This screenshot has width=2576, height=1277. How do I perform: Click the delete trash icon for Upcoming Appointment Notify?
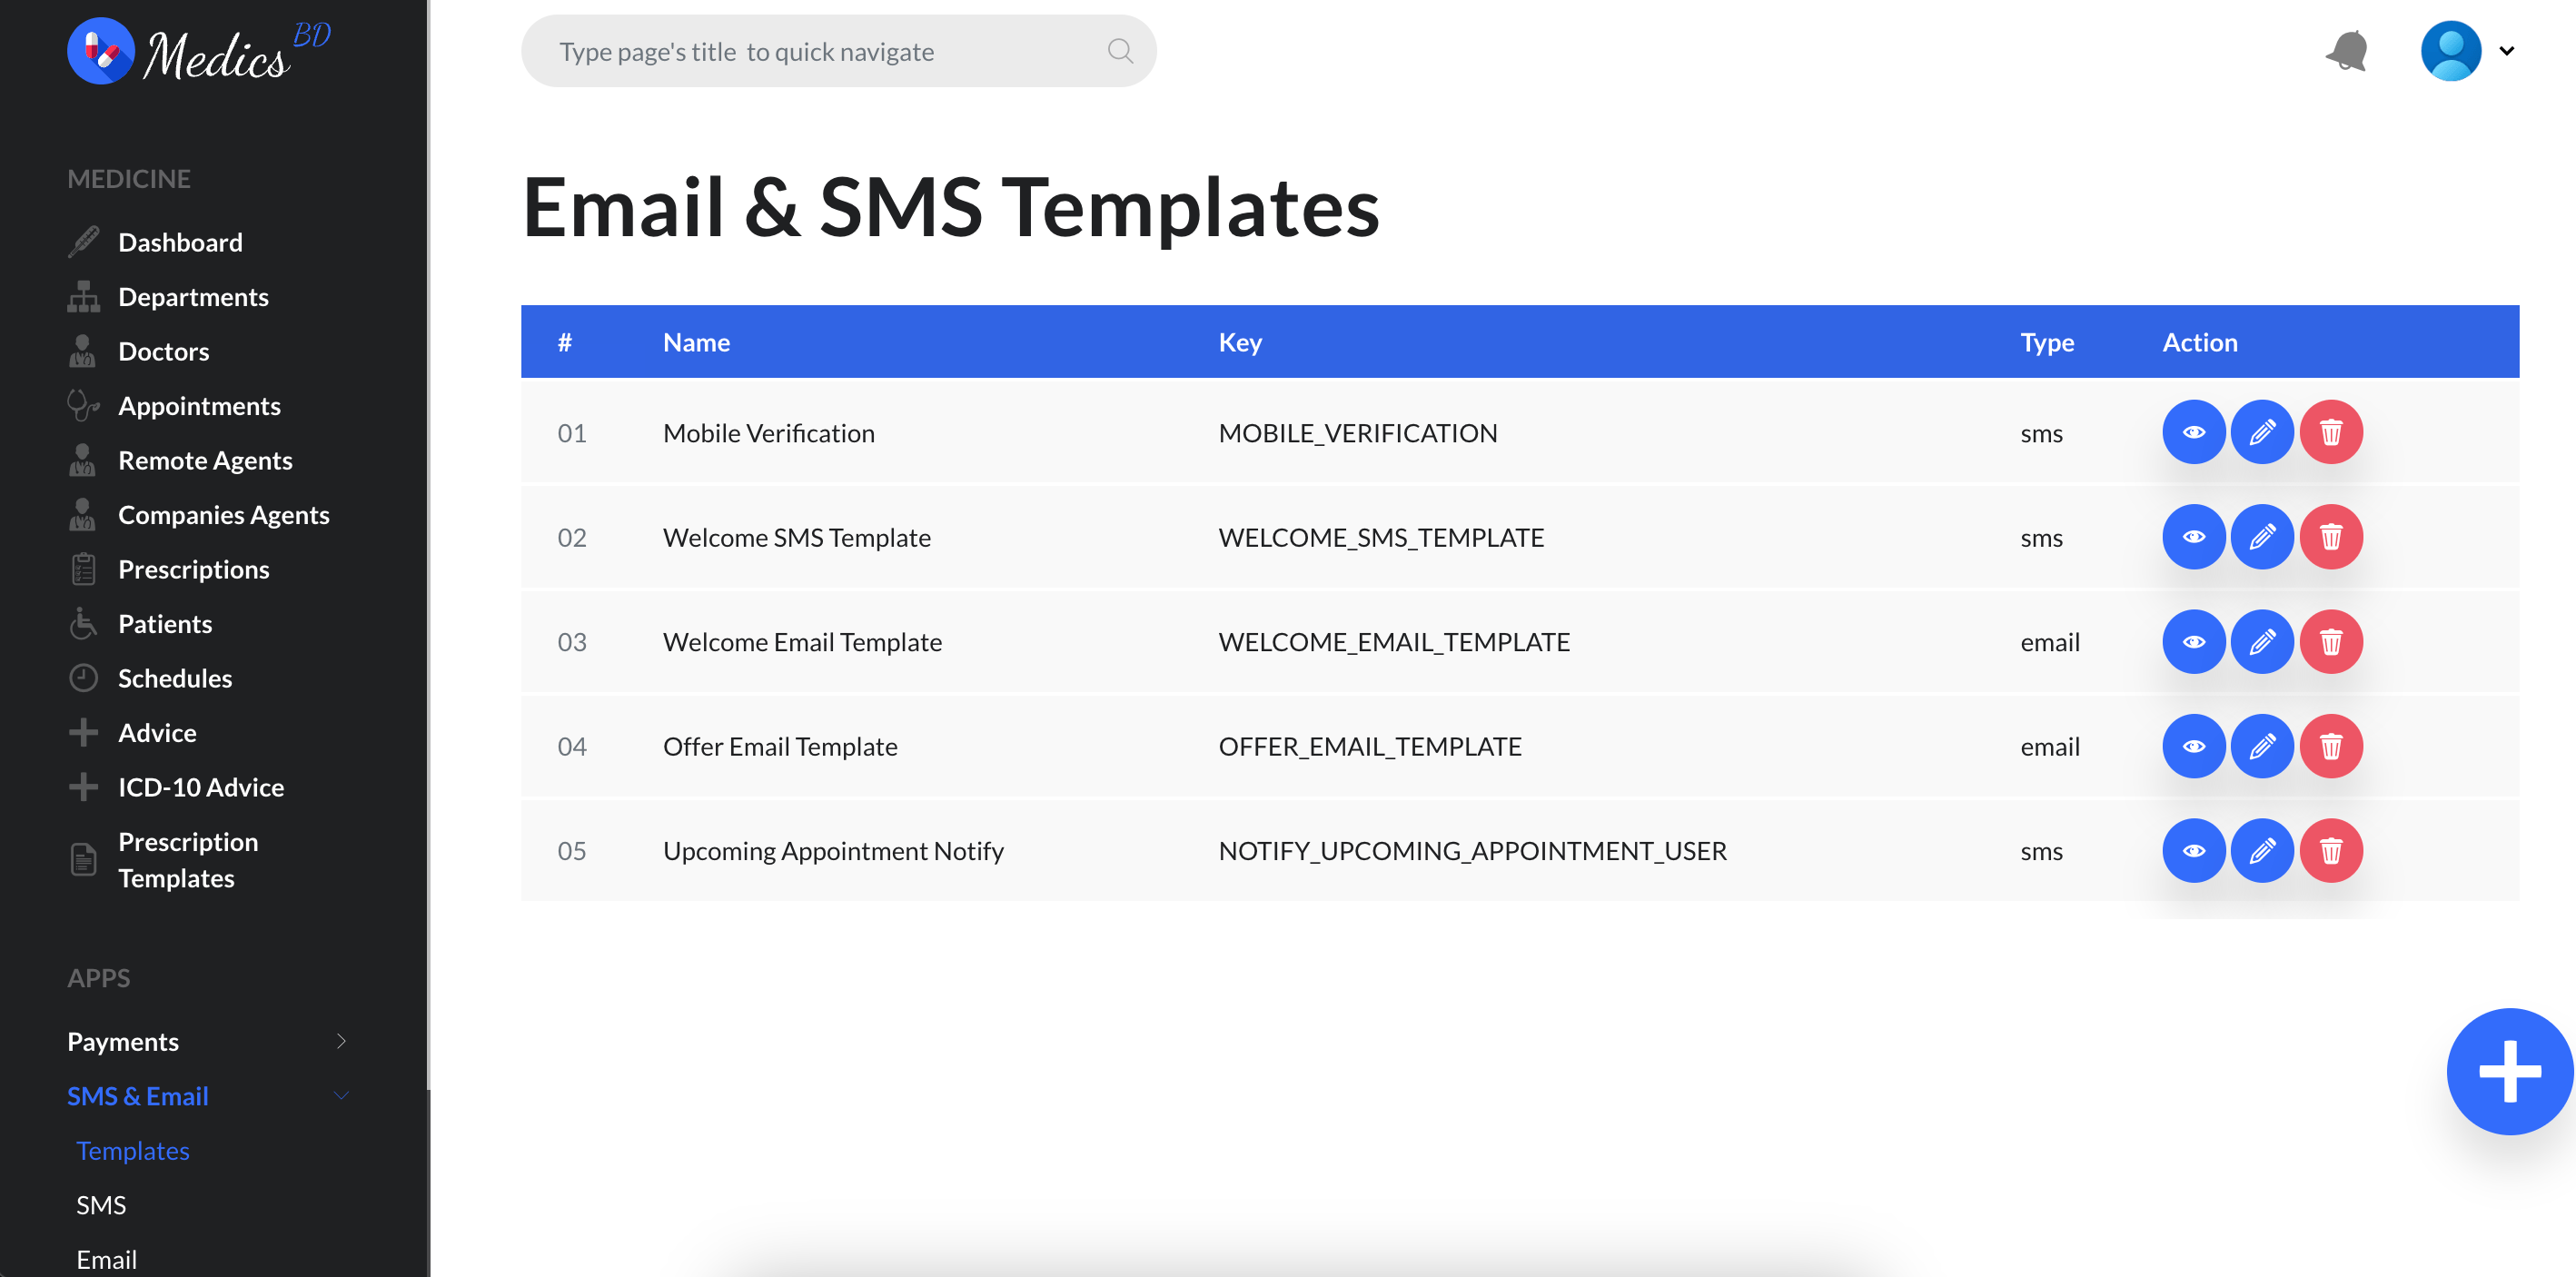pos(2332,850)
